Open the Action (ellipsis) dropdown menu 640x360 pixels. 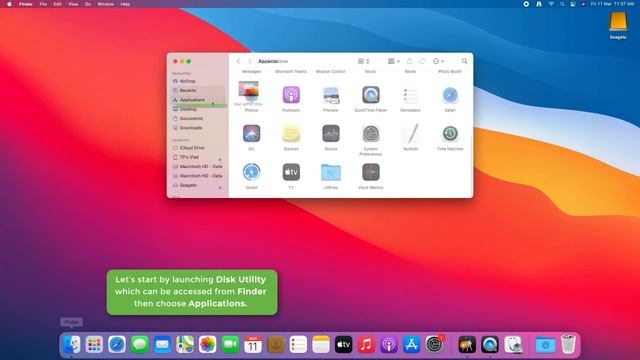click(438, 61)
